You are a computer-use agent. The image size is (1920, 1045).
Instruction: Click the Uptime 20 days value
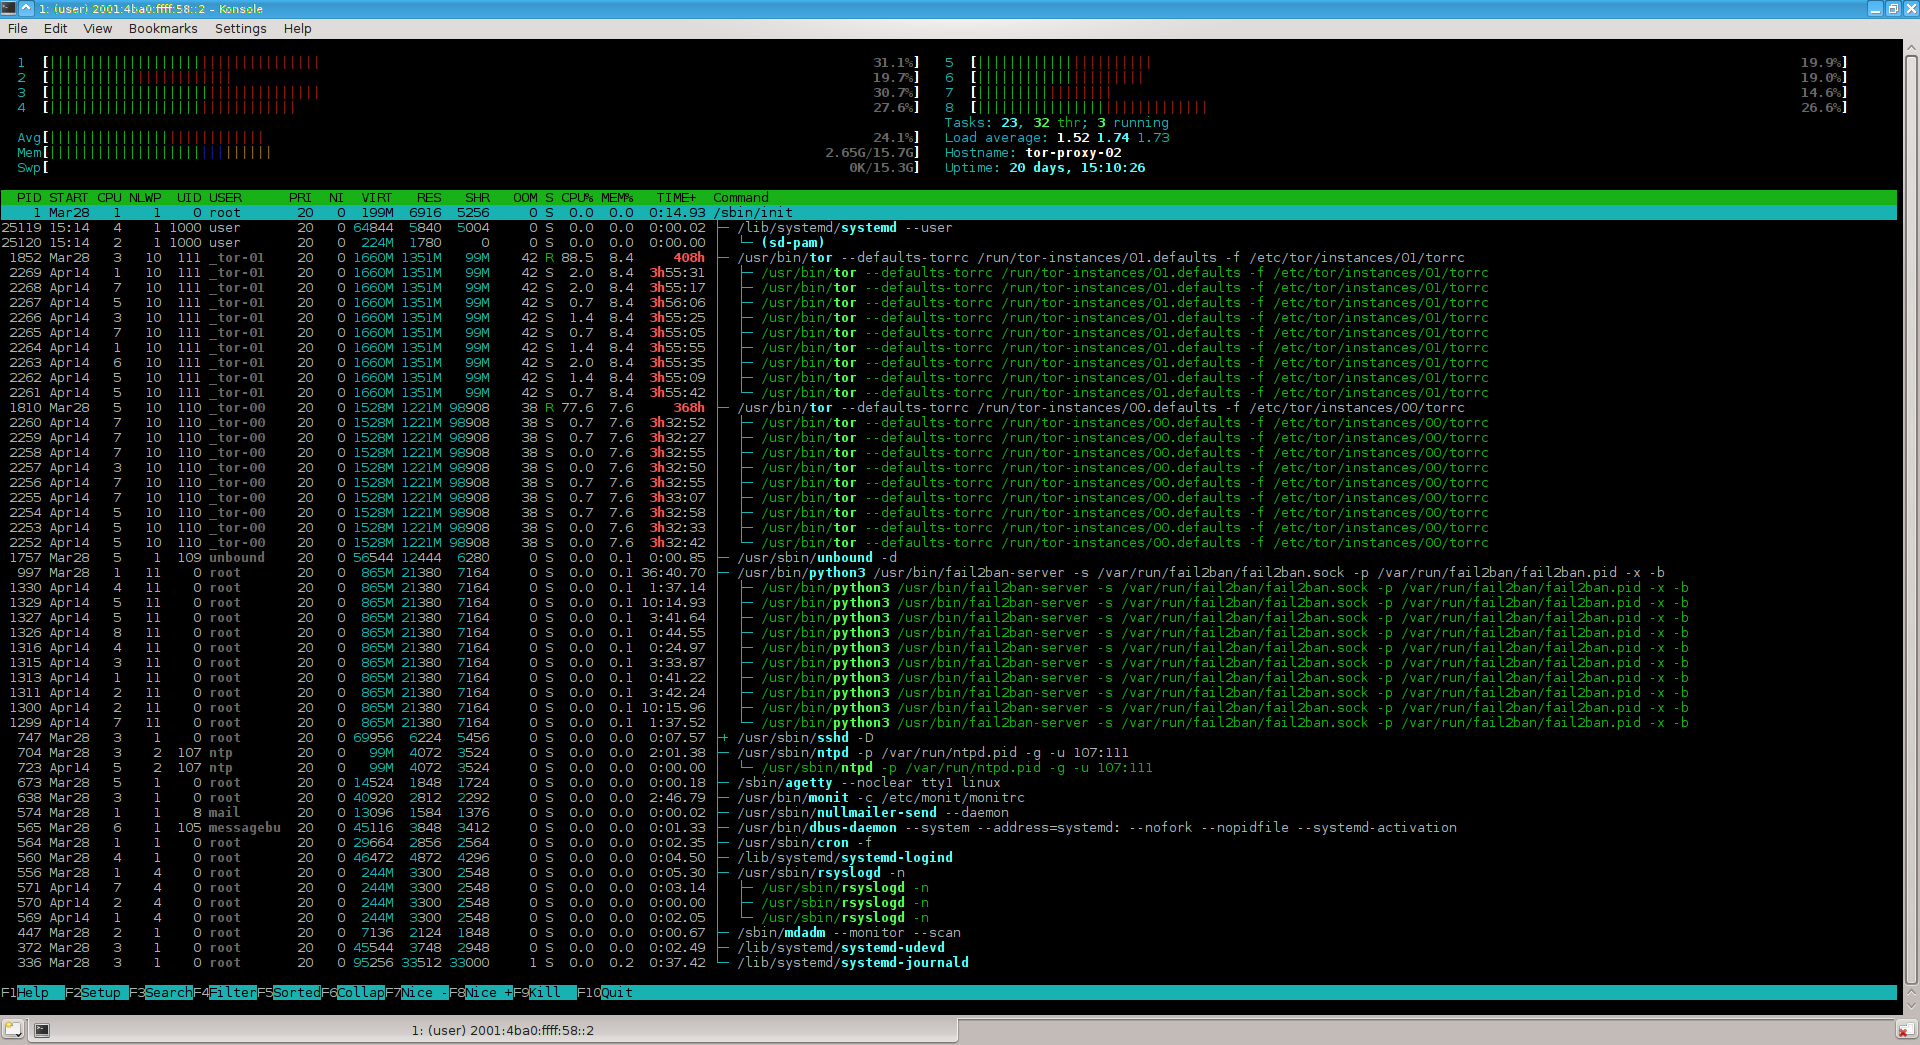[x=1077, y=167]
